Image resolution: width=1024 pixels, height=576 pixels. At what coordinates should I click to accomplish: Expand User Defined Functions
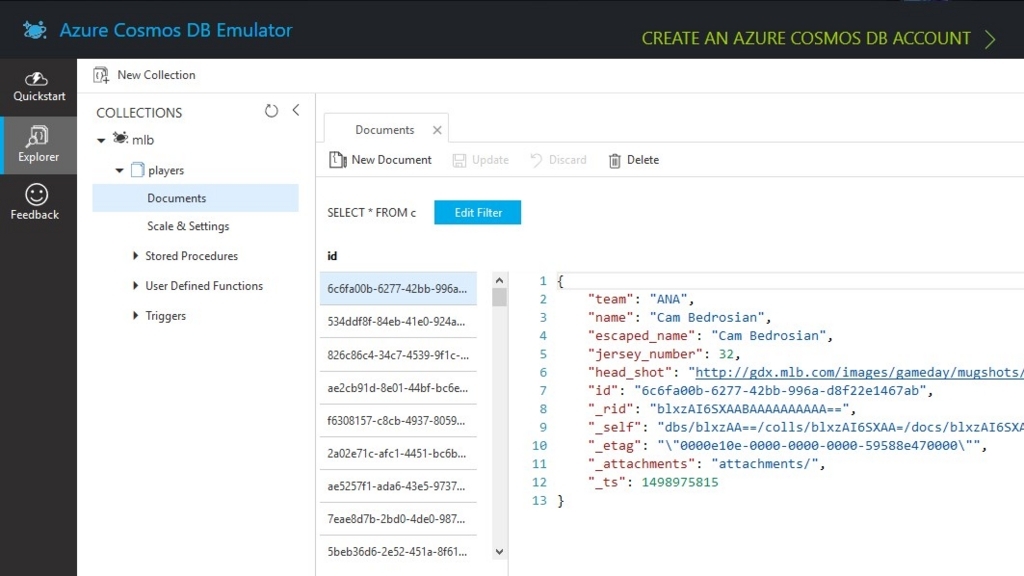[135, 285]
